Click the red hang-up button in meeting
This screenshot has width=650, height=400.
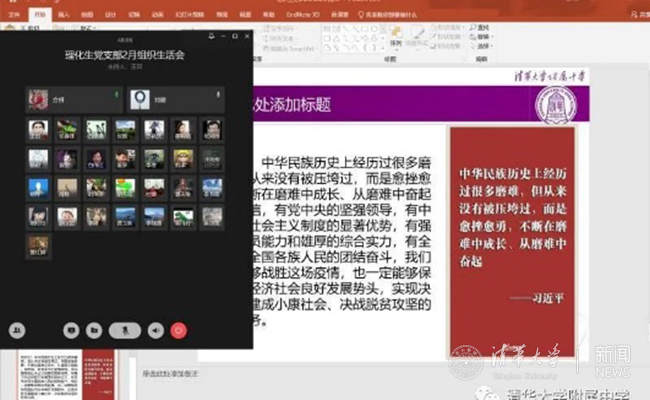(180, 327)
